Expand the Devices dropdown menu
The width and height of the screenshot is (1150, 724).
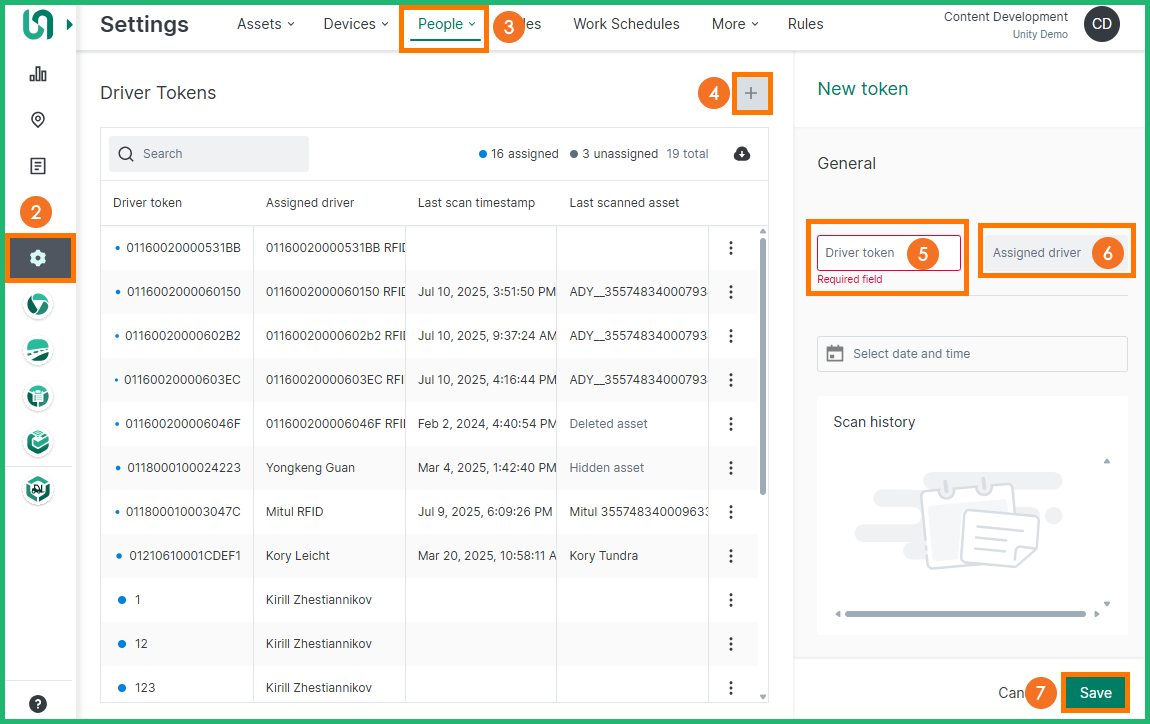tap(356, 24)
